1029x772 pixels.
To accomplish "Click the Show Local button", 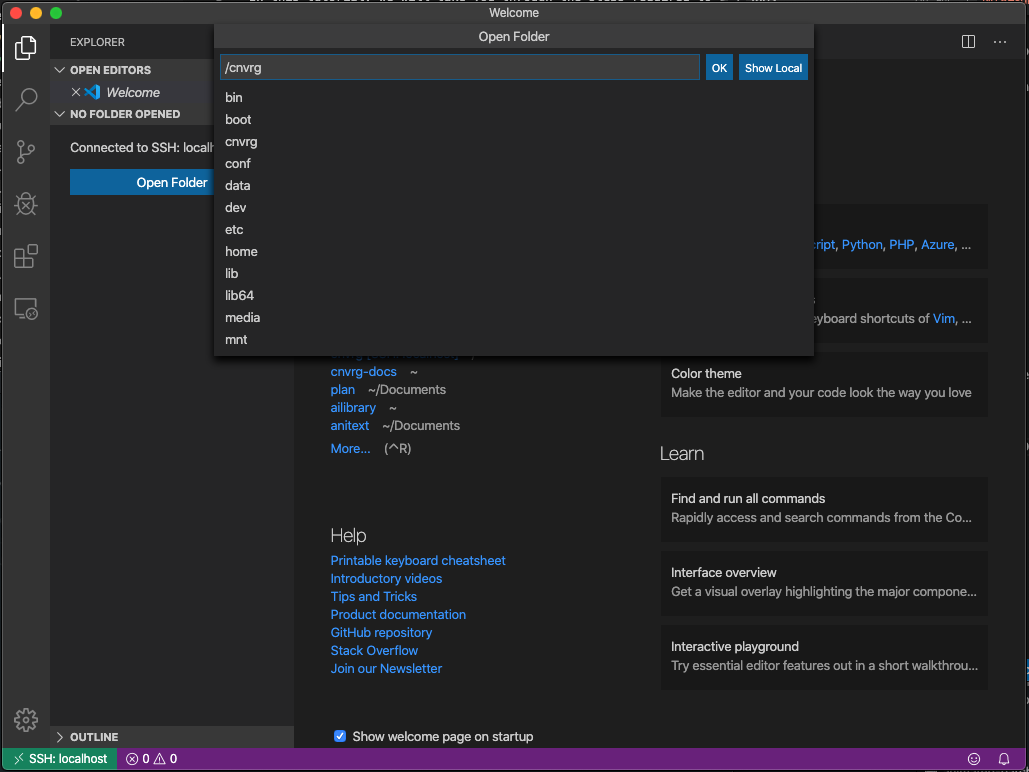I will pos(773,68).
